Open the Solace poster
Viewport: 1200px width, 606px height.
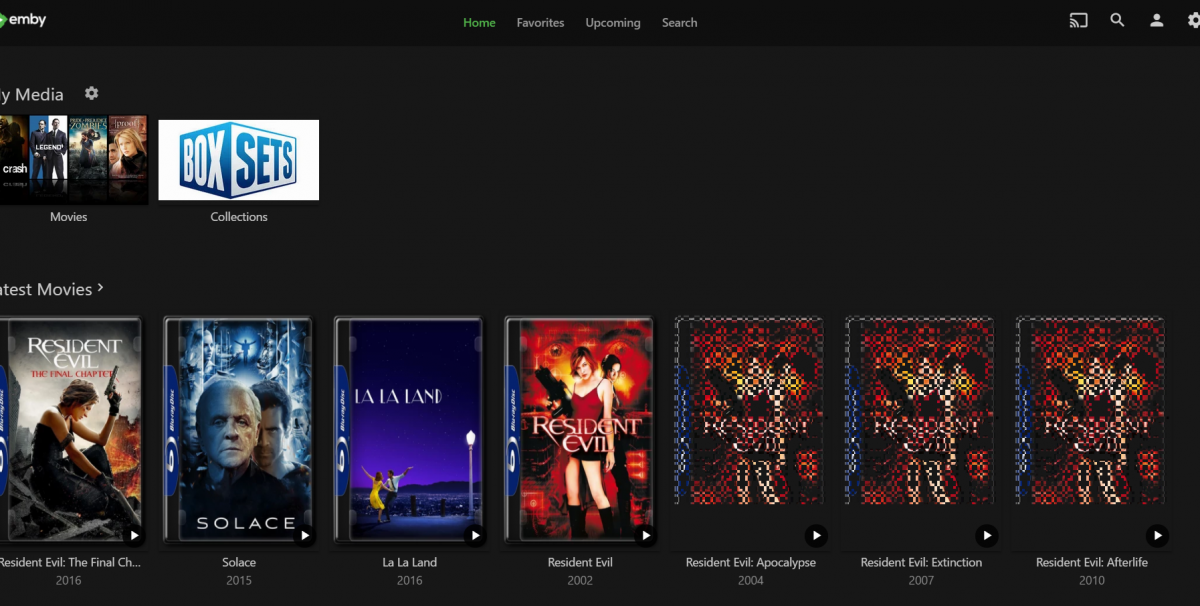[238, 430]
